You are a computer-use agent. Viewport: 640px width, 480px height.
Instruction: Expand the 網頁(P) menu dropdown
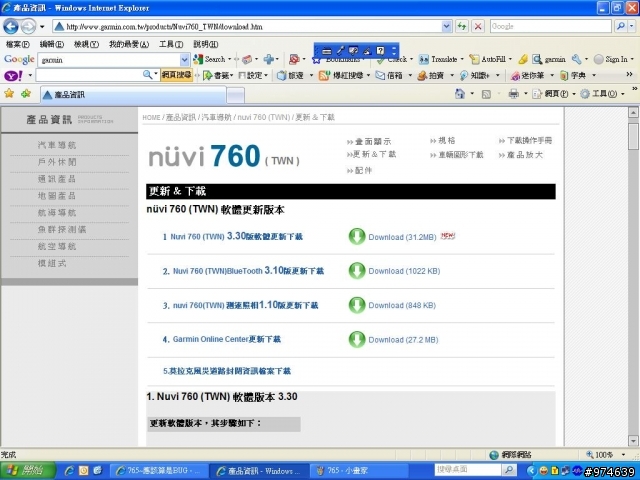[x=573, y=94]
